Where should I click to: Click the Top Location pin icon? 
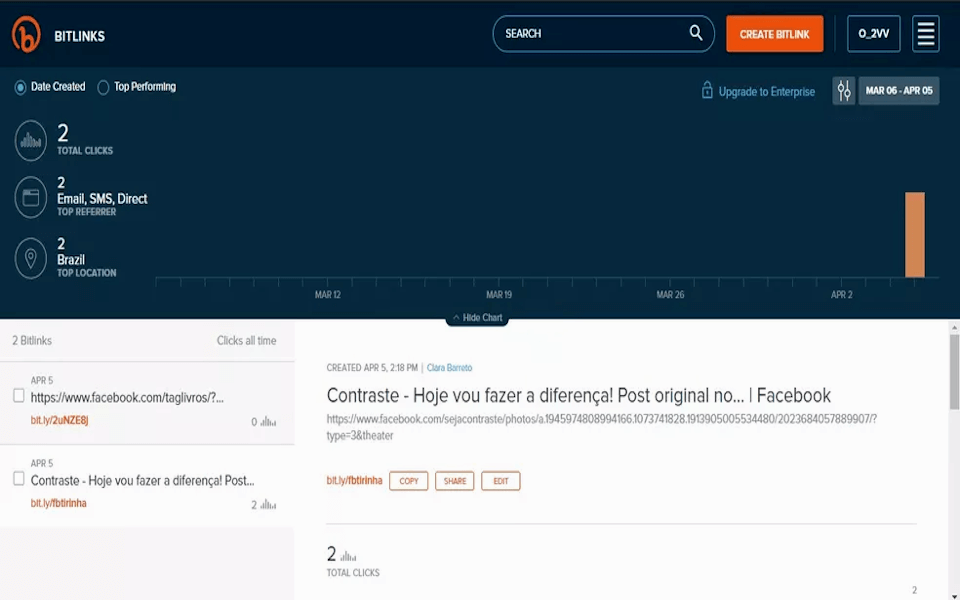point(31,258)
